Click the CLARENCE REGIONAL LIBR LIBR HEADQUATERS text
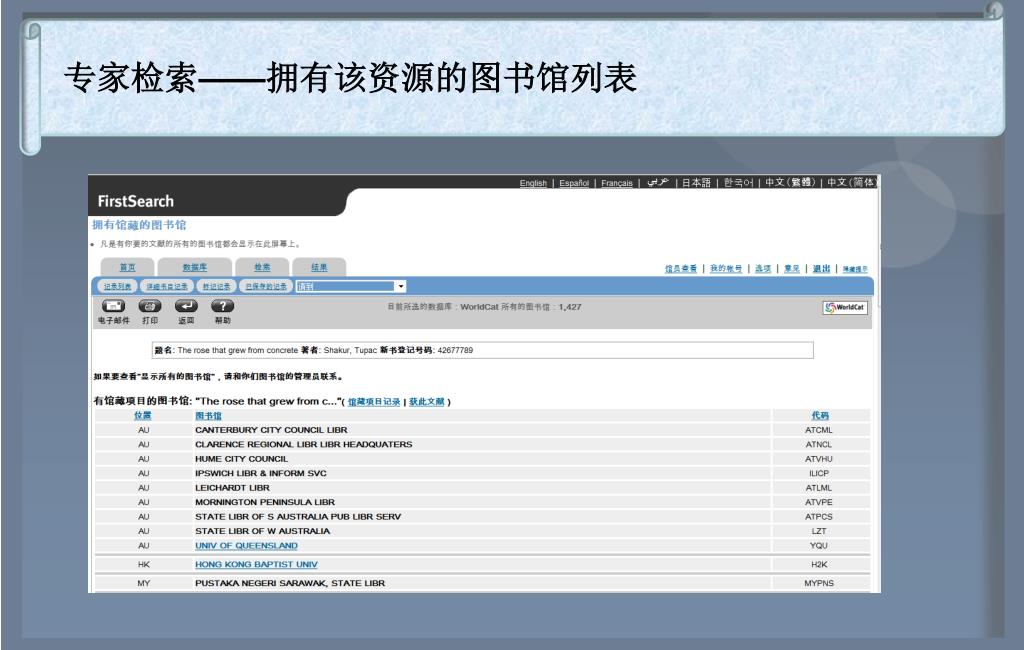The height and width of the screenshot is (650, 1024). (x=304, y=444)
